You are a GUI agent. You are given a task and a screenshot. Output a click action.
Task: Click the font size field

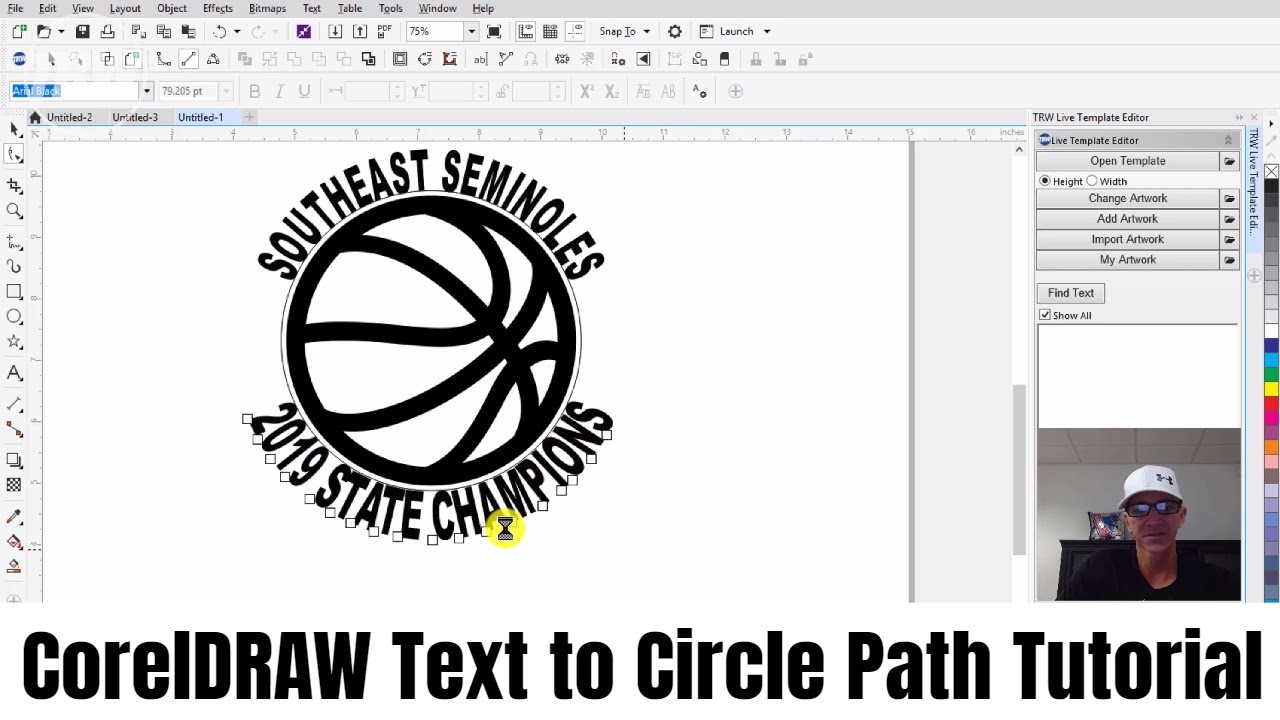pyautogui.click(x=188, y=91)
